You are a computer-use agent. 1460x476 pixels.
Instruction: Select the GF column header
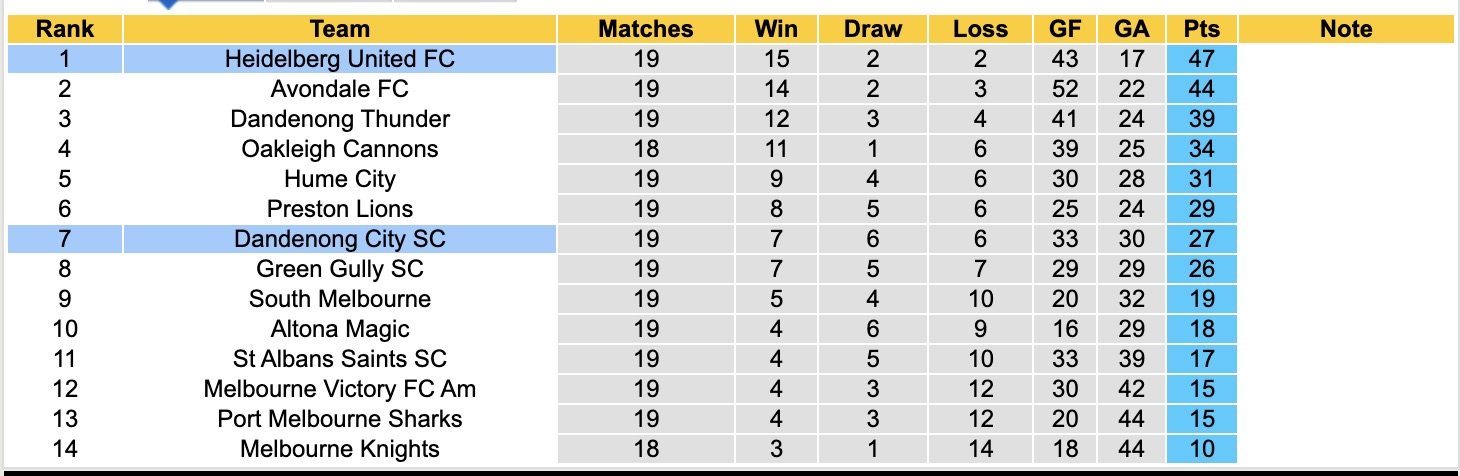coord(1065,29)
